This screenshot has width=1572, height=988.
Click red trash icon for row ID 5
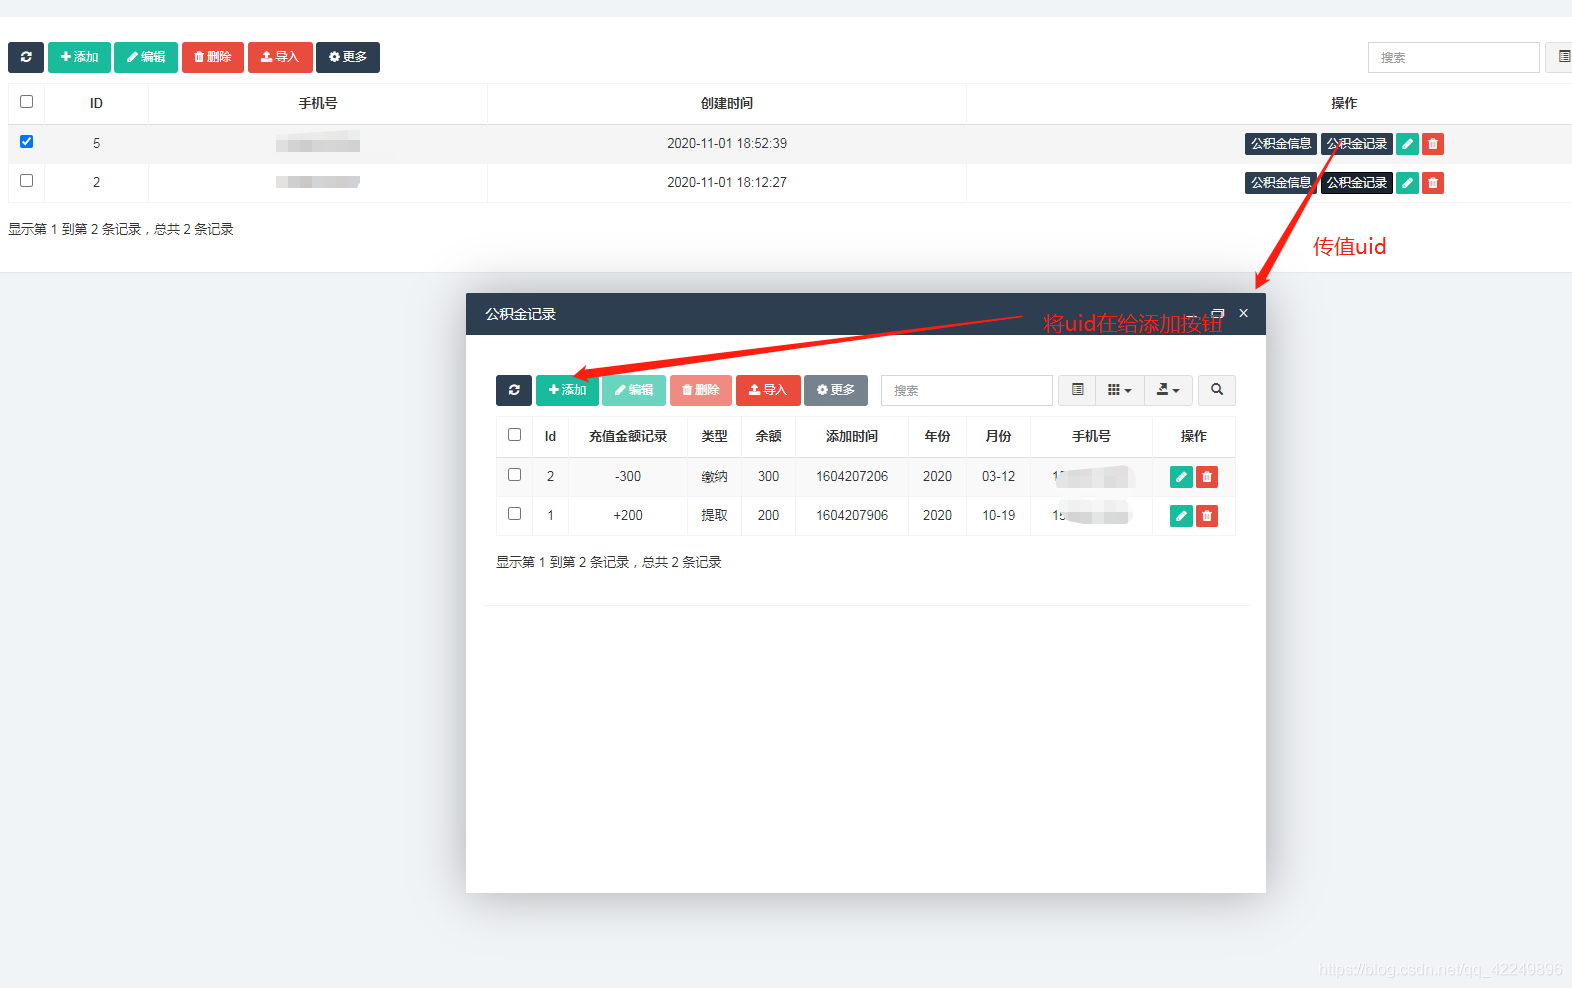coord(1433,144)
